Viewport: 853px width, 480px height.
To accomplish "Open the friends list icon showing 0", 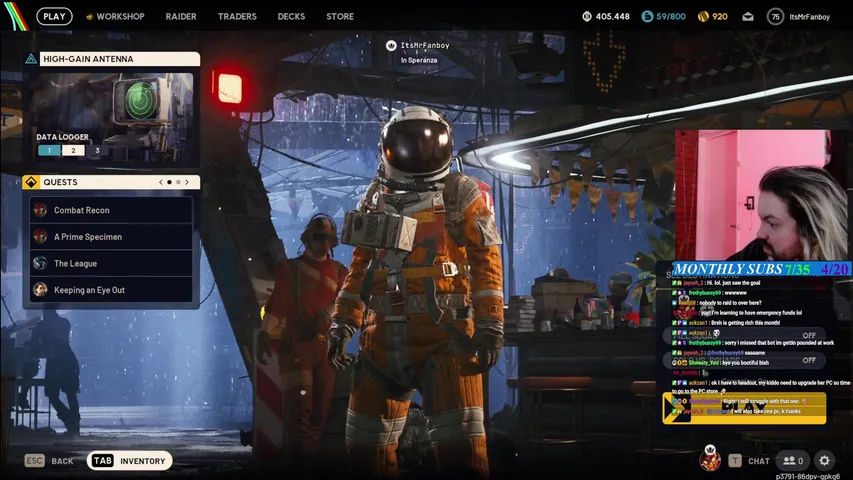I will [x=793, y=461].
